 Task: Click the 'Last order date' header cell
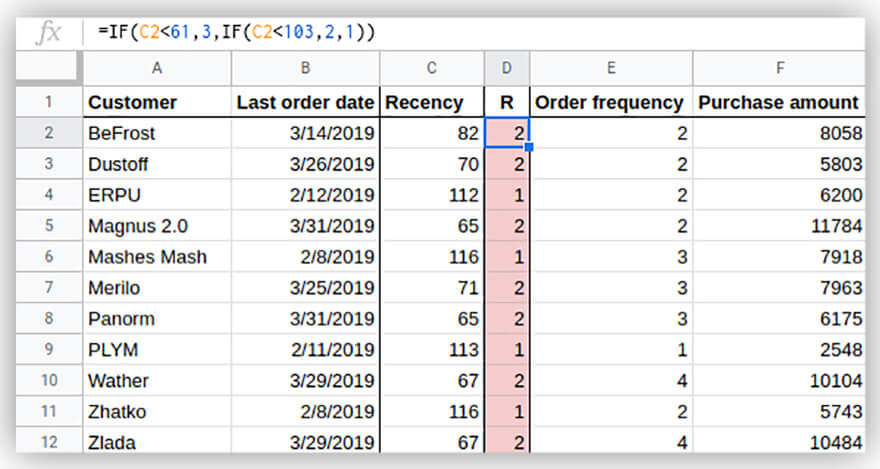(305, 102)
